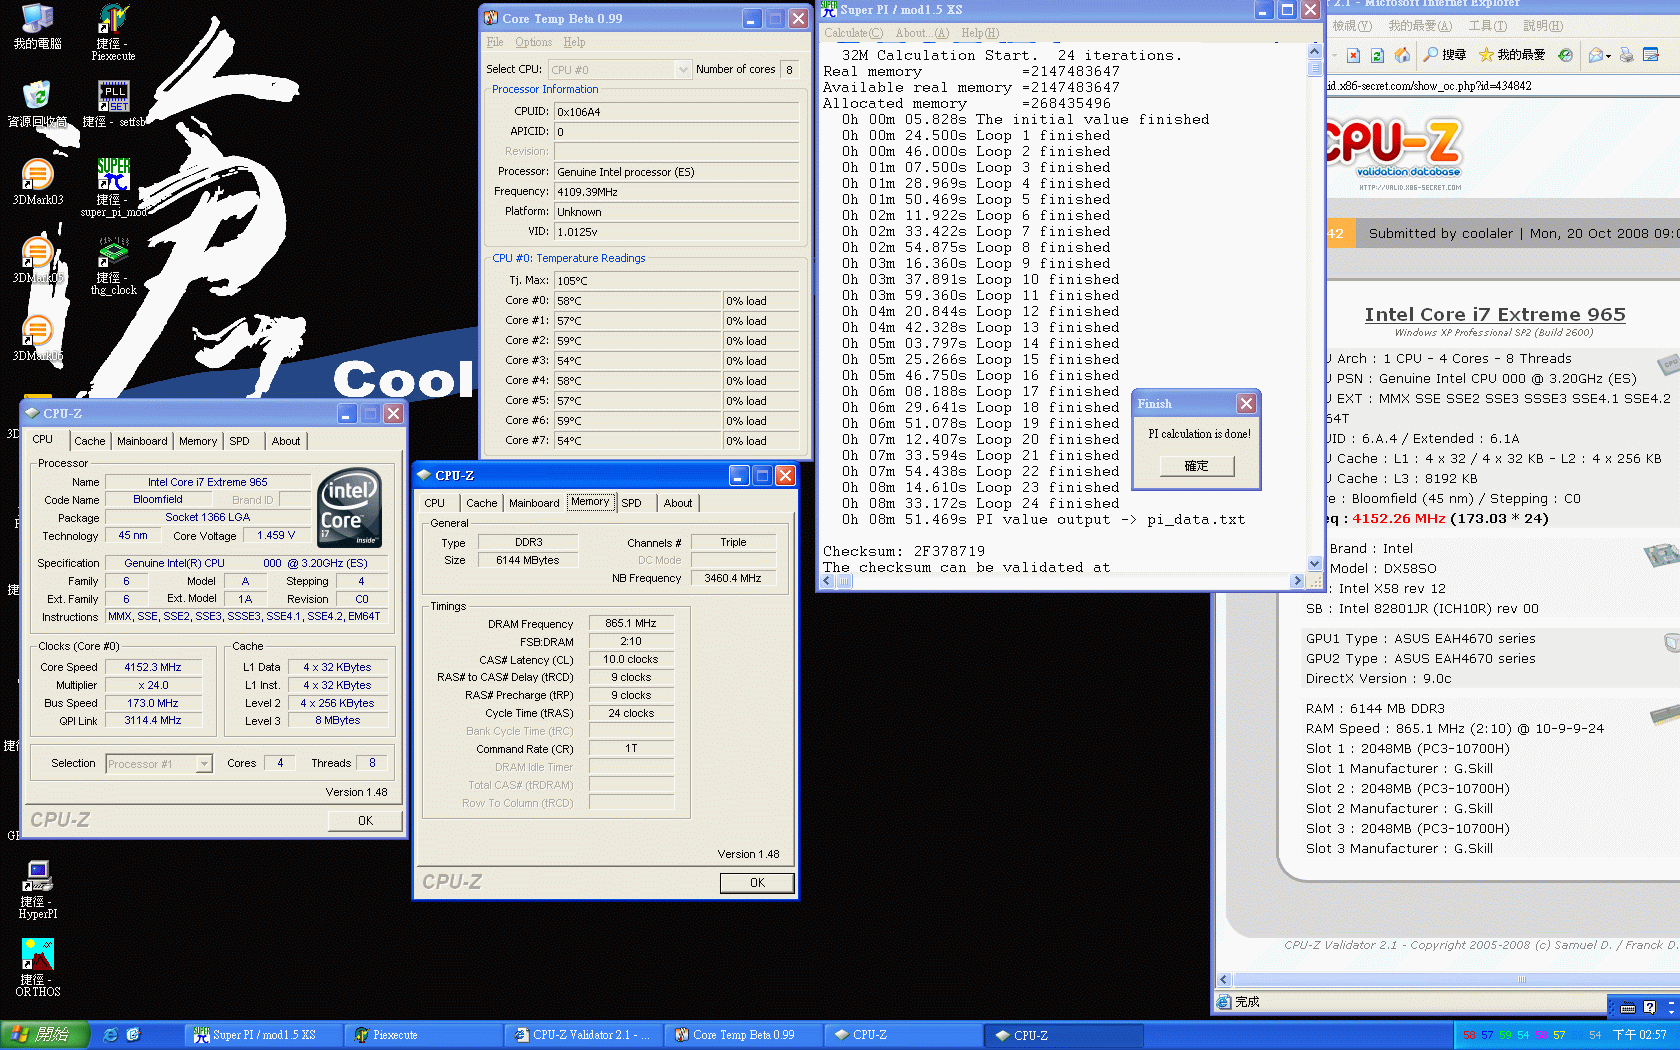Click the Number of cores field in Core Temp
The width and height of the screenshot is (1680, 1050).
coord(790,69)
